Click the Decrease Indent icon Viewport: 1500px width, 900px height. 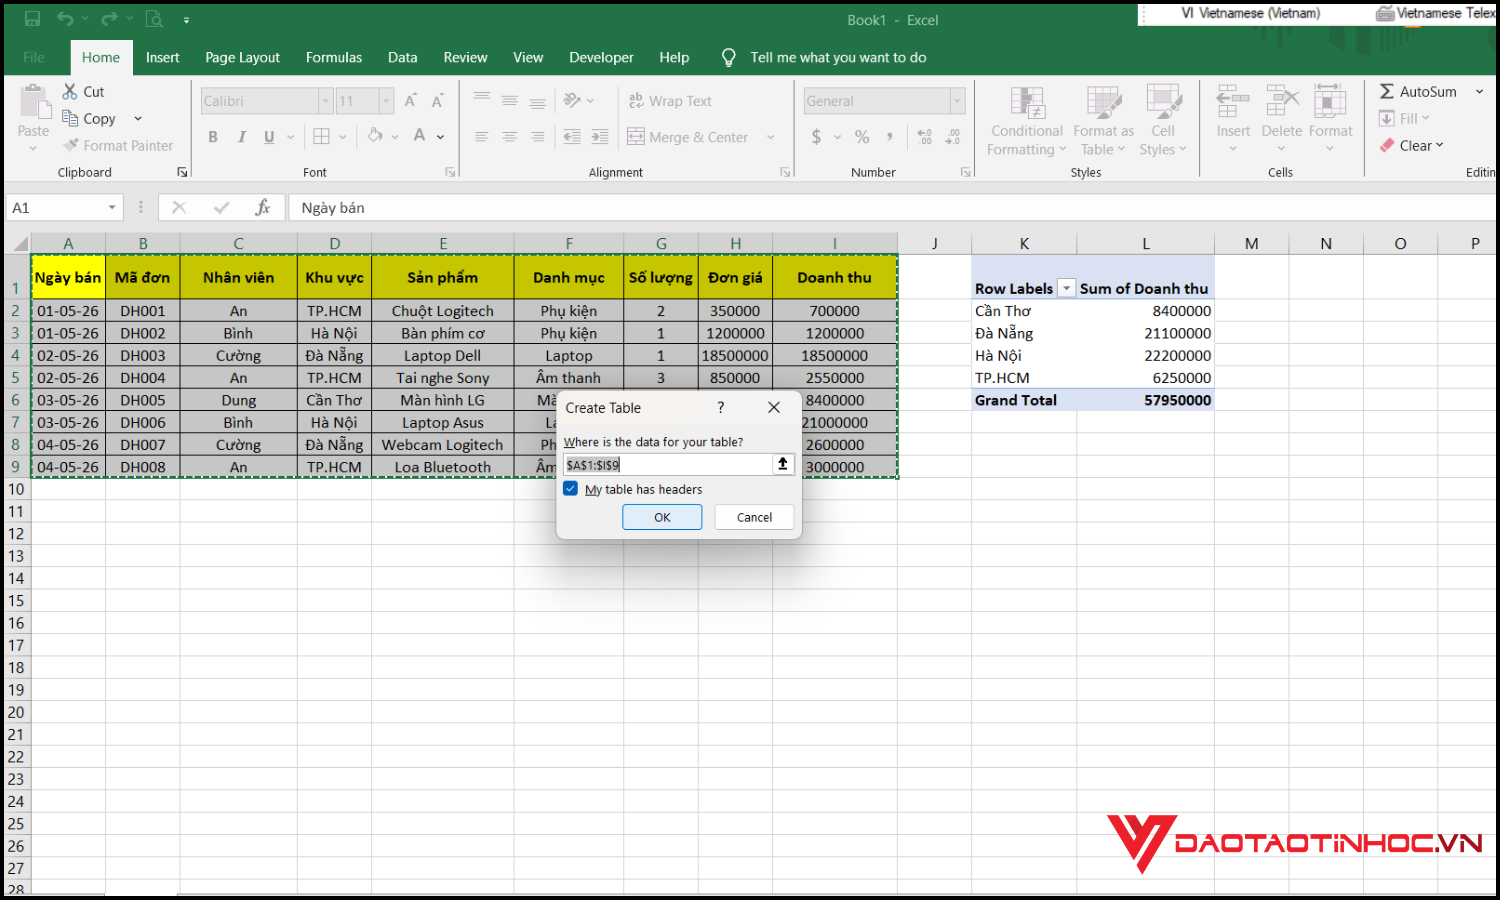tap(572, 137)
